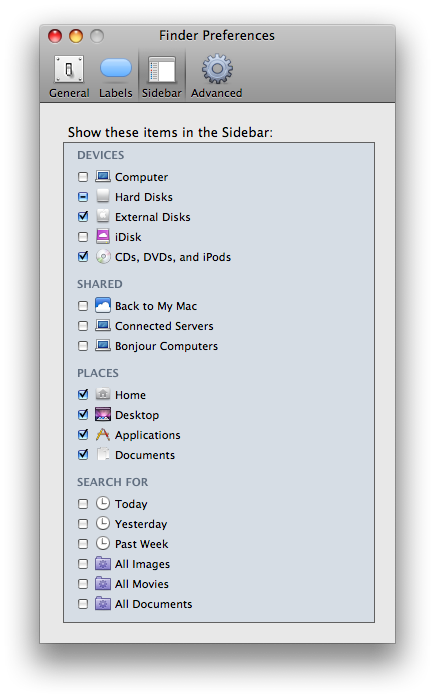Click the Documents folder icon
435x698 pixels.
click(103, 454)
